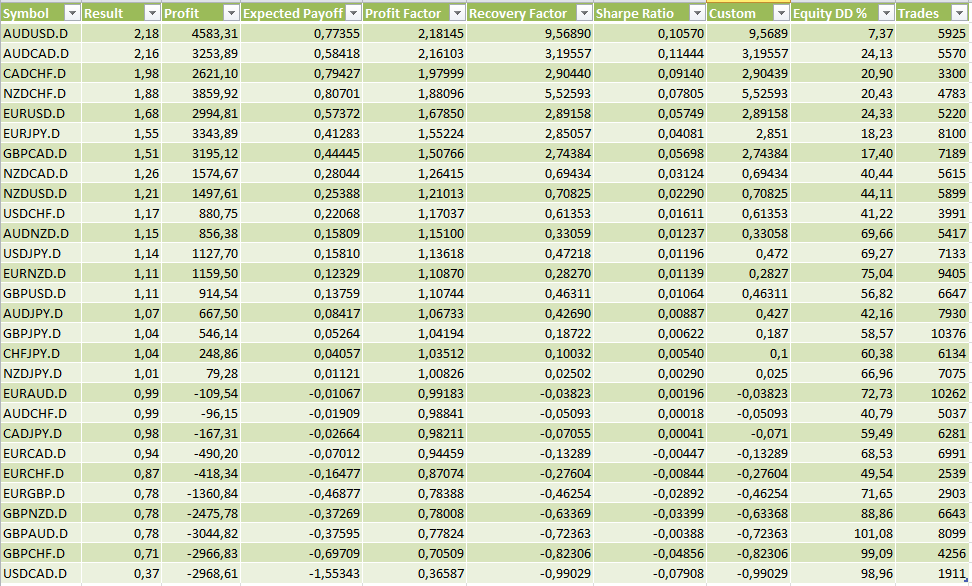
Task: Select profit factor value 2,18145
Action: pos(415,33)
